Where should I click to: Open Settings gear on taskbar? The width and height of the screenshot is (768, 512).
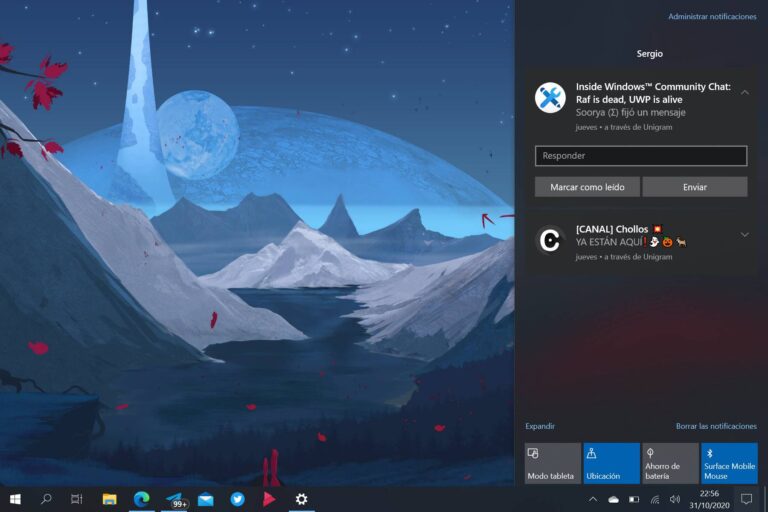pos(301,499)
